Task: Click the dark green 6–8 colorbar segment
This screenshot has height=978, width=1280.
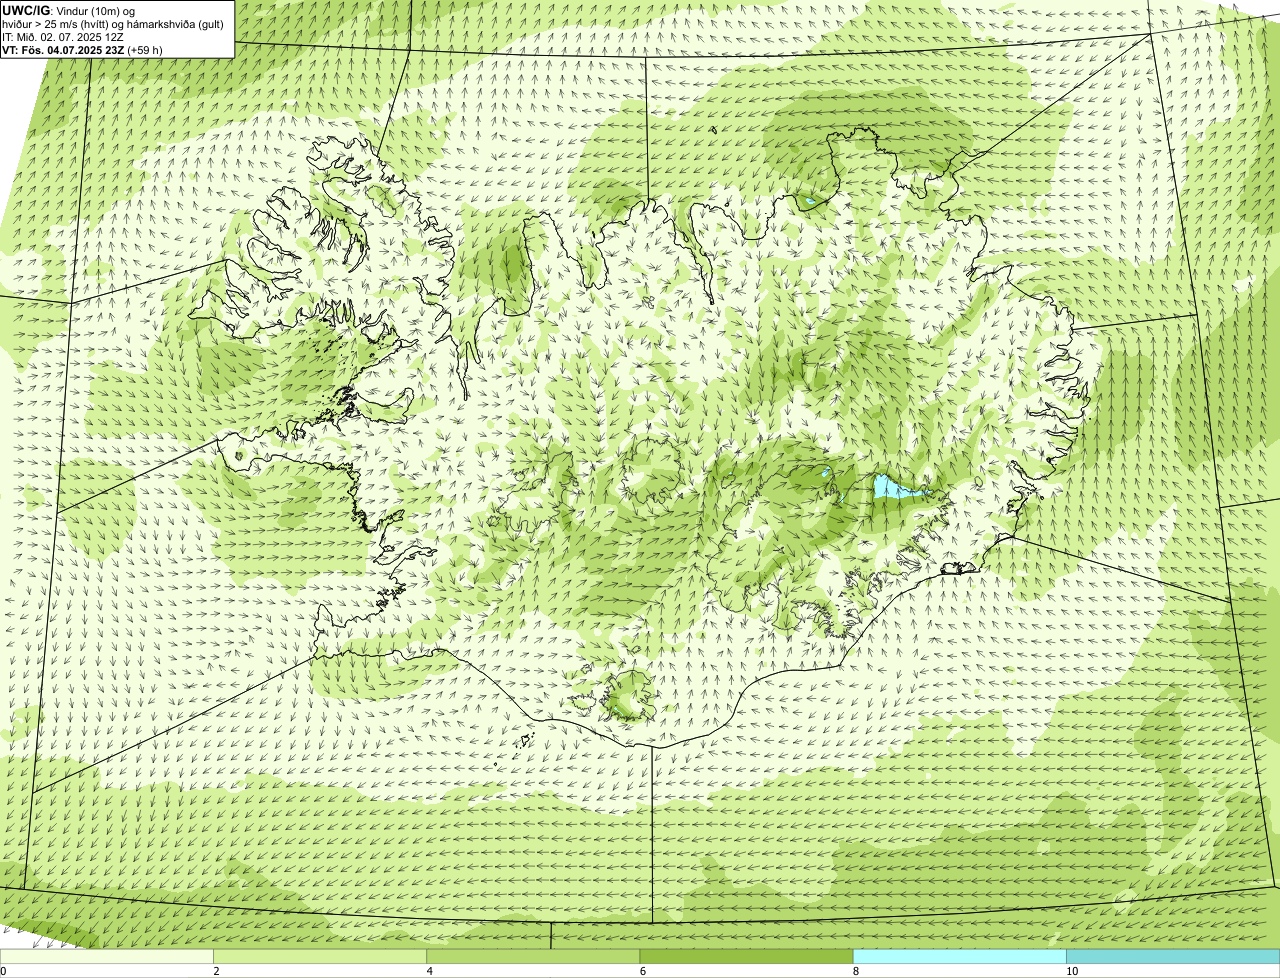Action: point(746,957)
